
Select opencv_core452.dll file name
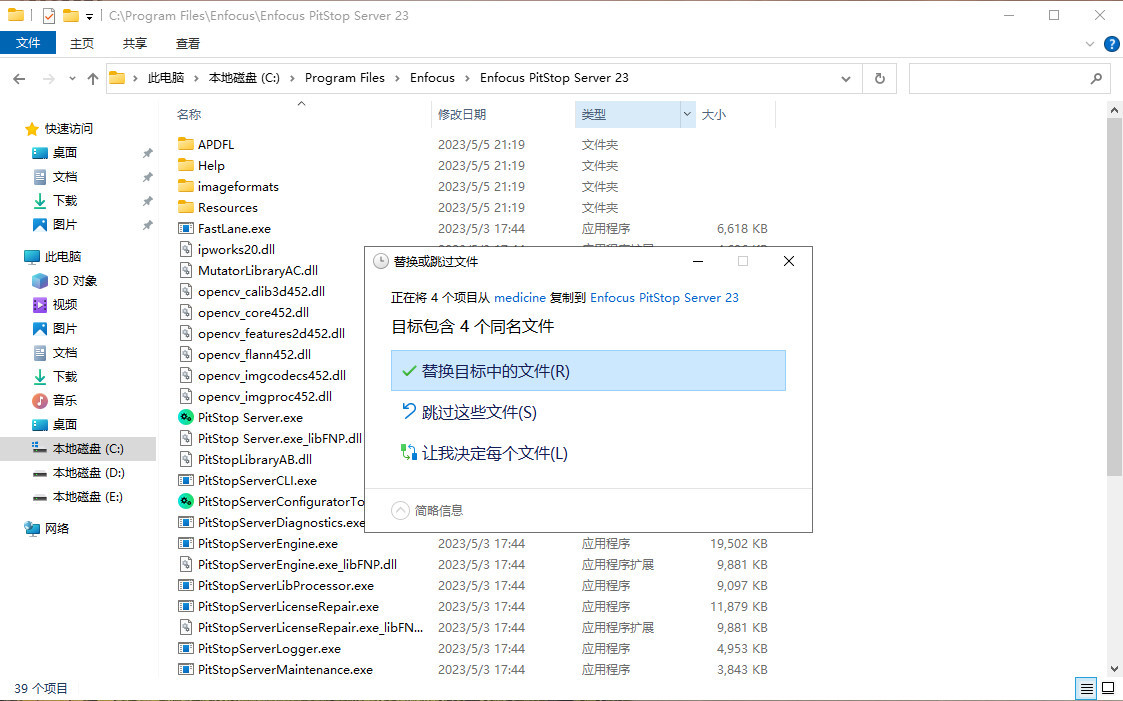tap(254, 312)
